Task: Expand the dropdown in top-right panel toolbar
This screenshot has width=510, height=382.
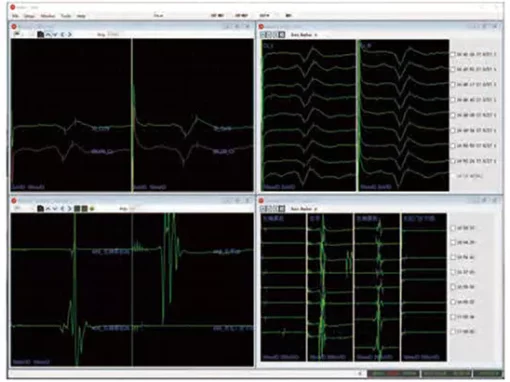Action: (316, 35)
